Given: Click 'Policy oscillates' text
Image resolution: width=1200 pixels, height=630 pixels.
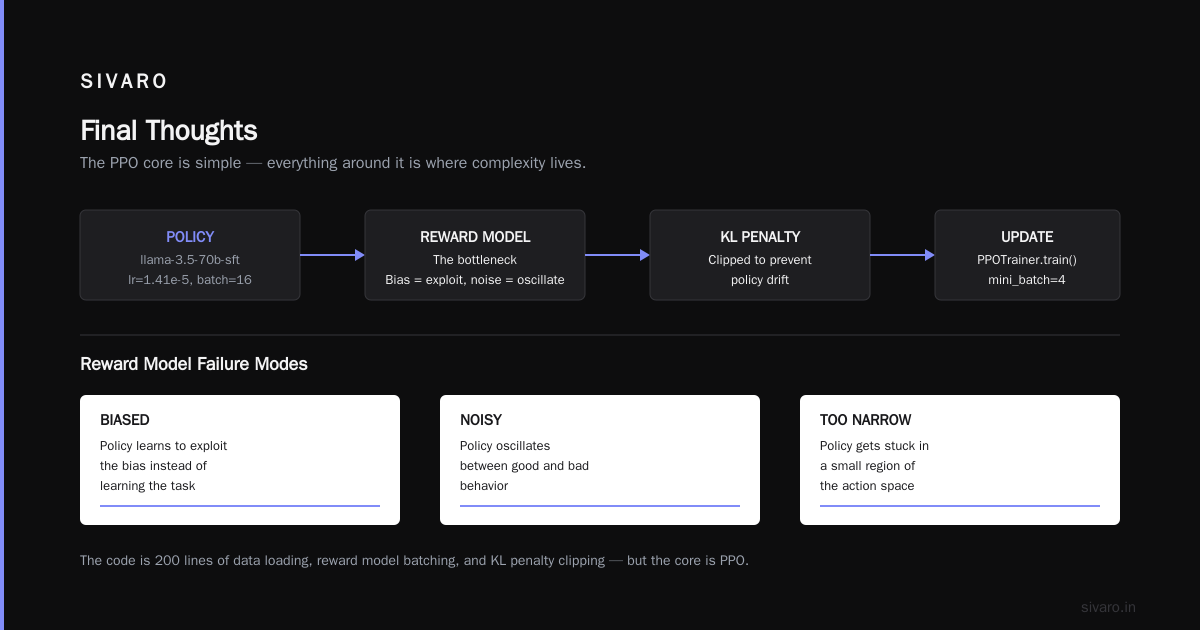Looking at the screenshot, I should point(505,446).
